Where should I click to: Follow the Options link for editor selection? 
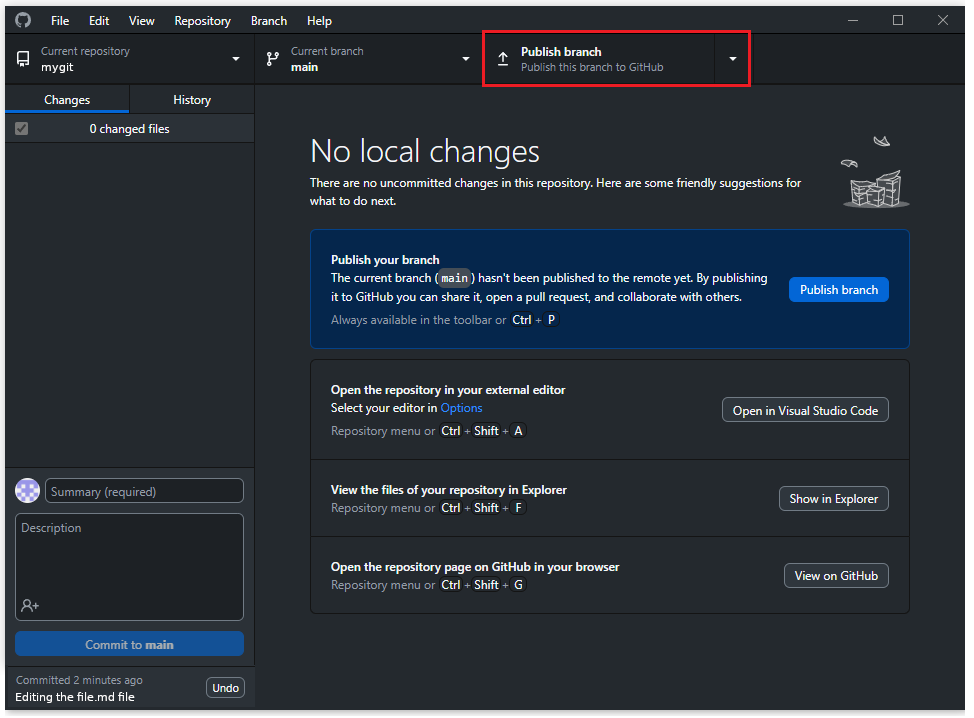(461, 408)
